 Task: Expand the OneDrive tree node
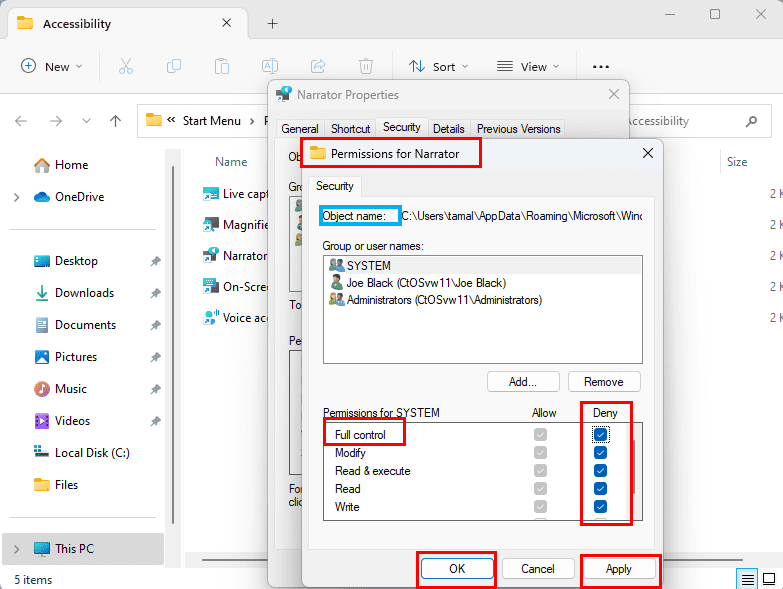click(17, 197)
